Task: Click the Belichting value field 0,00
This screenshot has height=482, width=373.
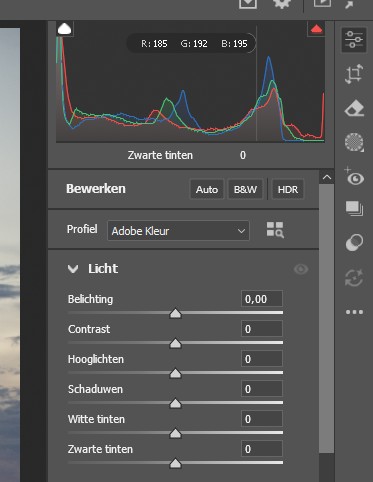Action: (262, 299)
